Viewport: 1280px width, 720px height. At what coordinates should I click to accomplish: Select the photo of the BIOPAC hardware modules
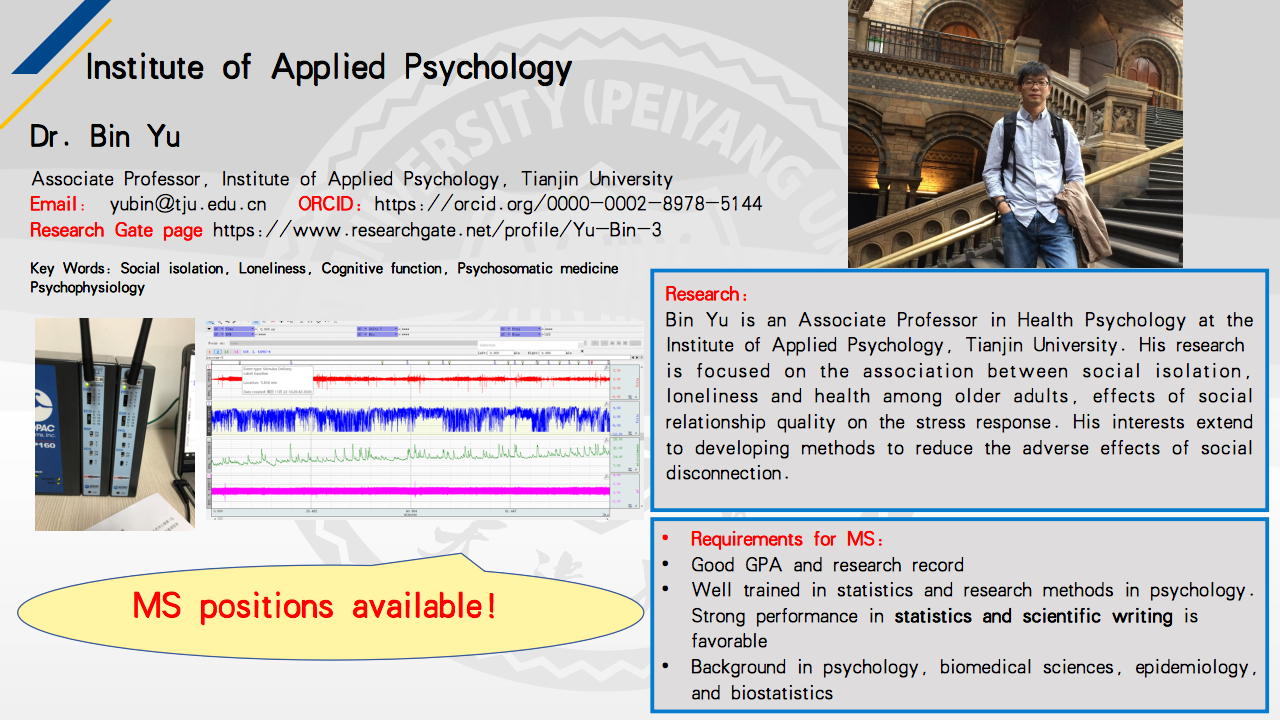pos(114,424)
